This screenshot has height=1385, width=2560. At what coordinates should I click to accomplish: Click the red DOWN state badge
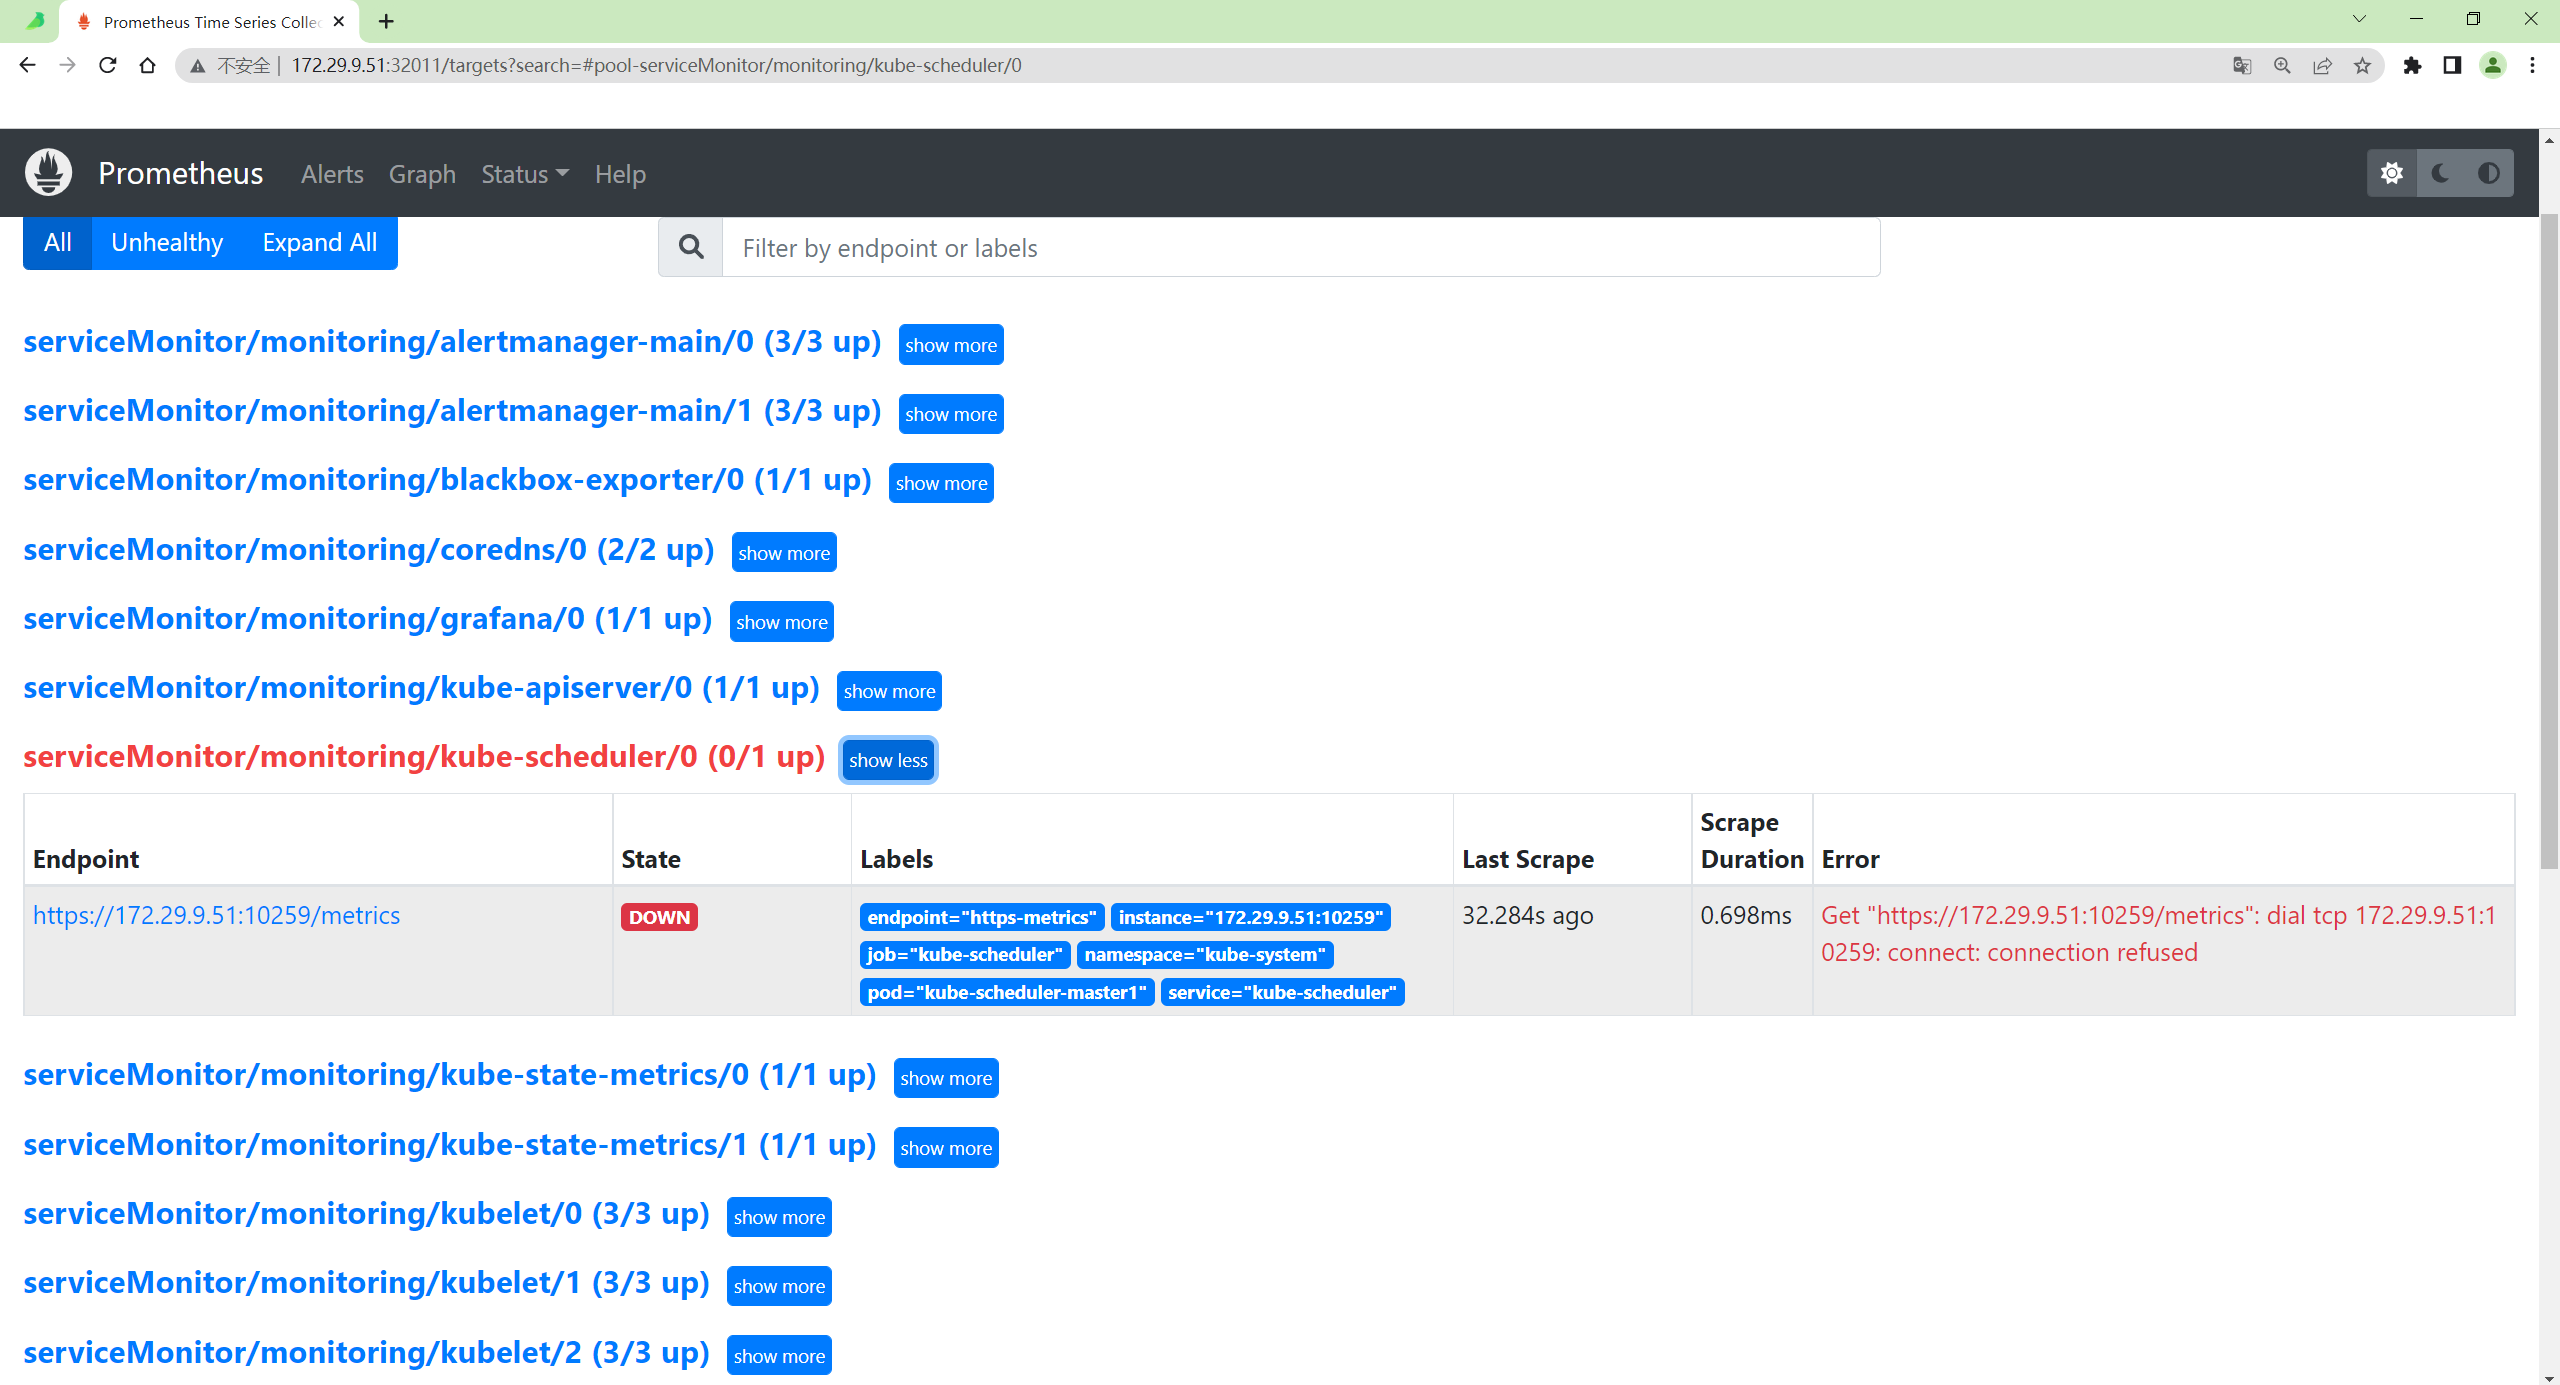tap(659, 917)
